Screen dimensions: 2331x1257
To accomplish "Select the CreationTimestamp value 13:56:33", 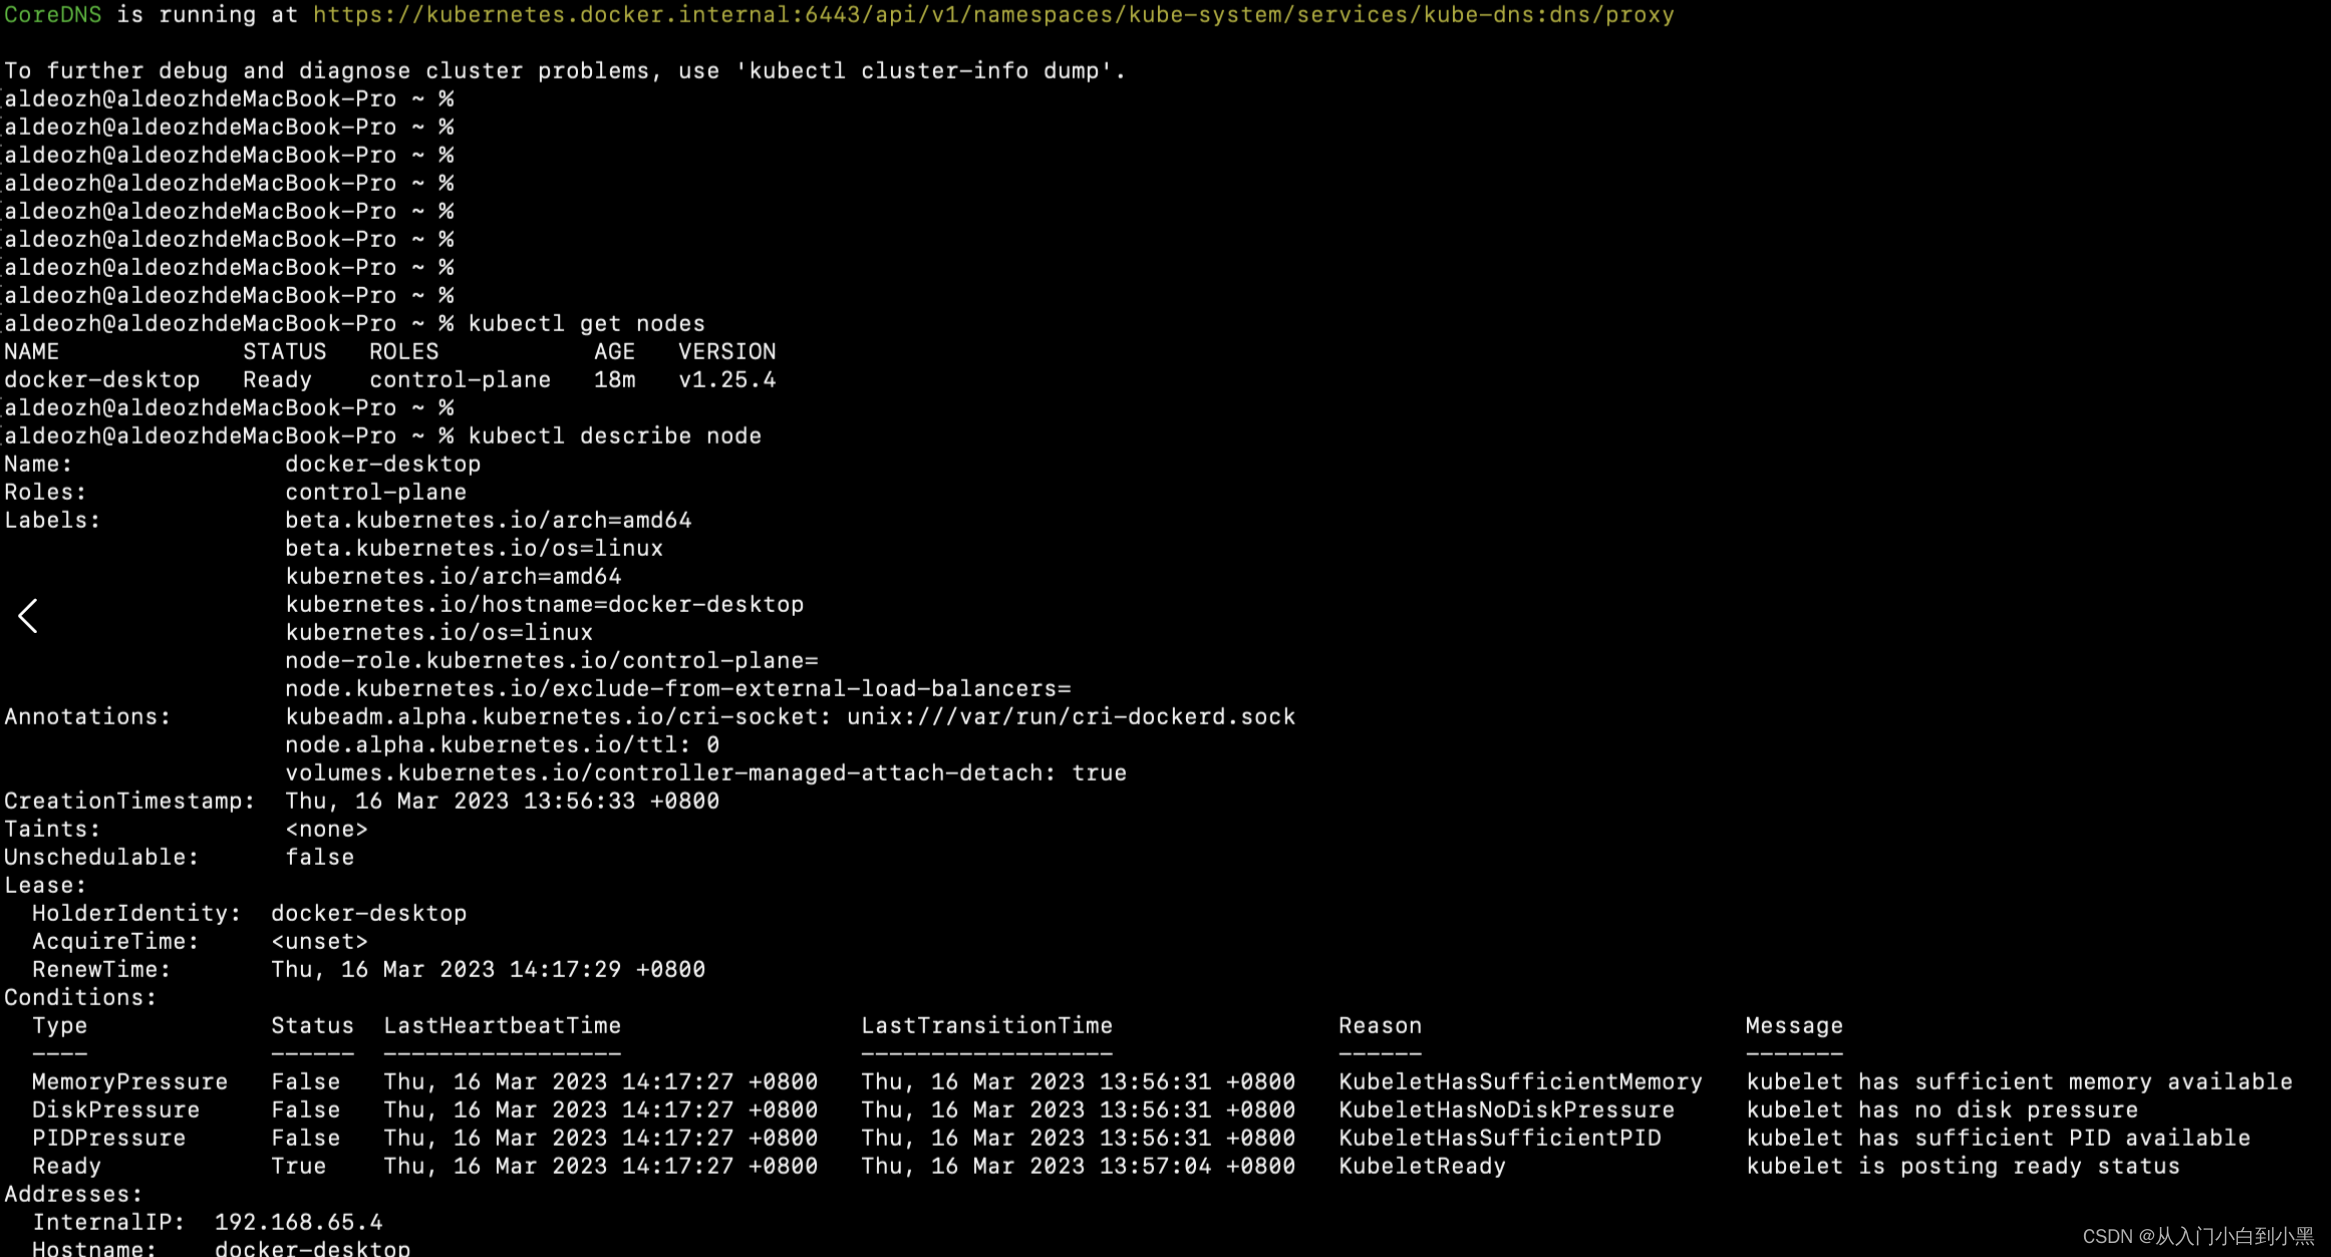I will [502, 801].
